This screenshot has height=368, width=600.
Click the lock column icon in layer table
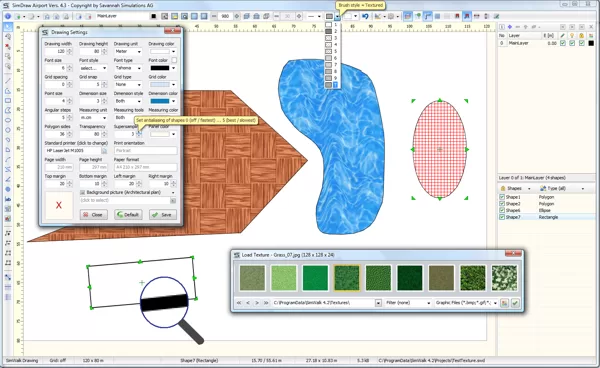coord(582,36)
